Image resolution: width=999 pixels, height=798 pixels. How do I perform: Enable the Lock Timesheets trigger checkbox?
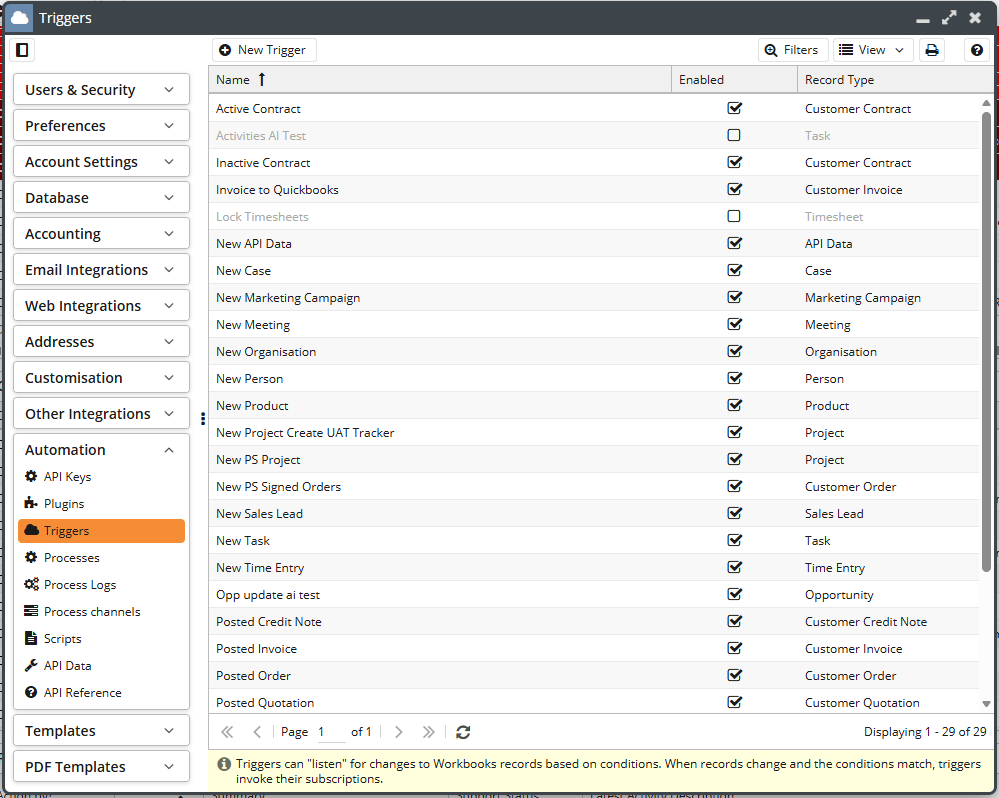[734, 216]
